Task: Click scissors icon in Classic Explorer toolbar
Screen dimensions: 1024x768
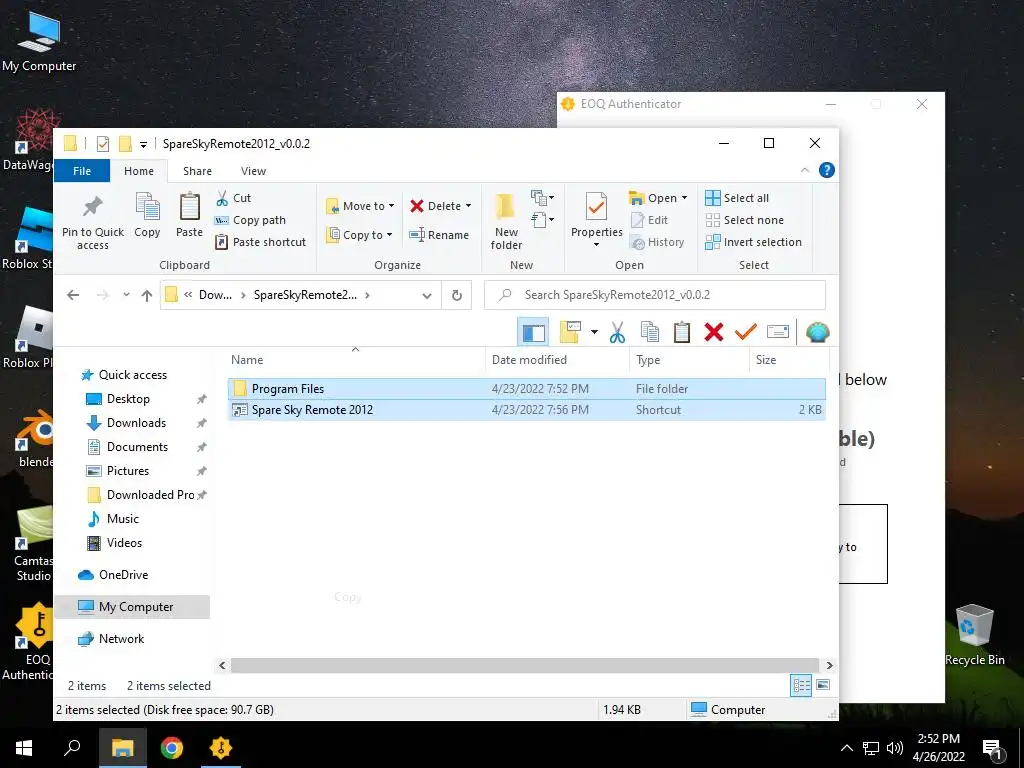Action: (x=617, y=332)
